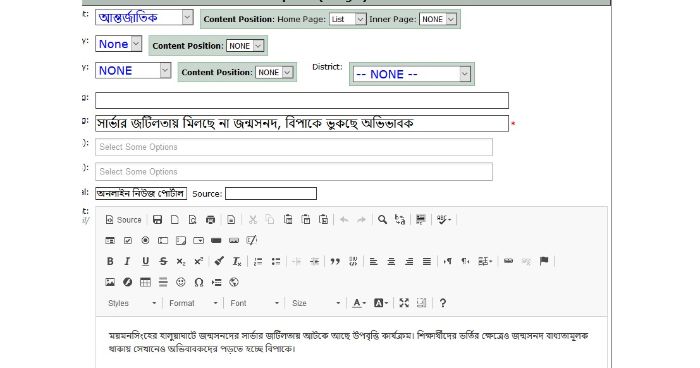Toggle superscript formatting
Screen dimensions: 700x368
coord(198,262)
